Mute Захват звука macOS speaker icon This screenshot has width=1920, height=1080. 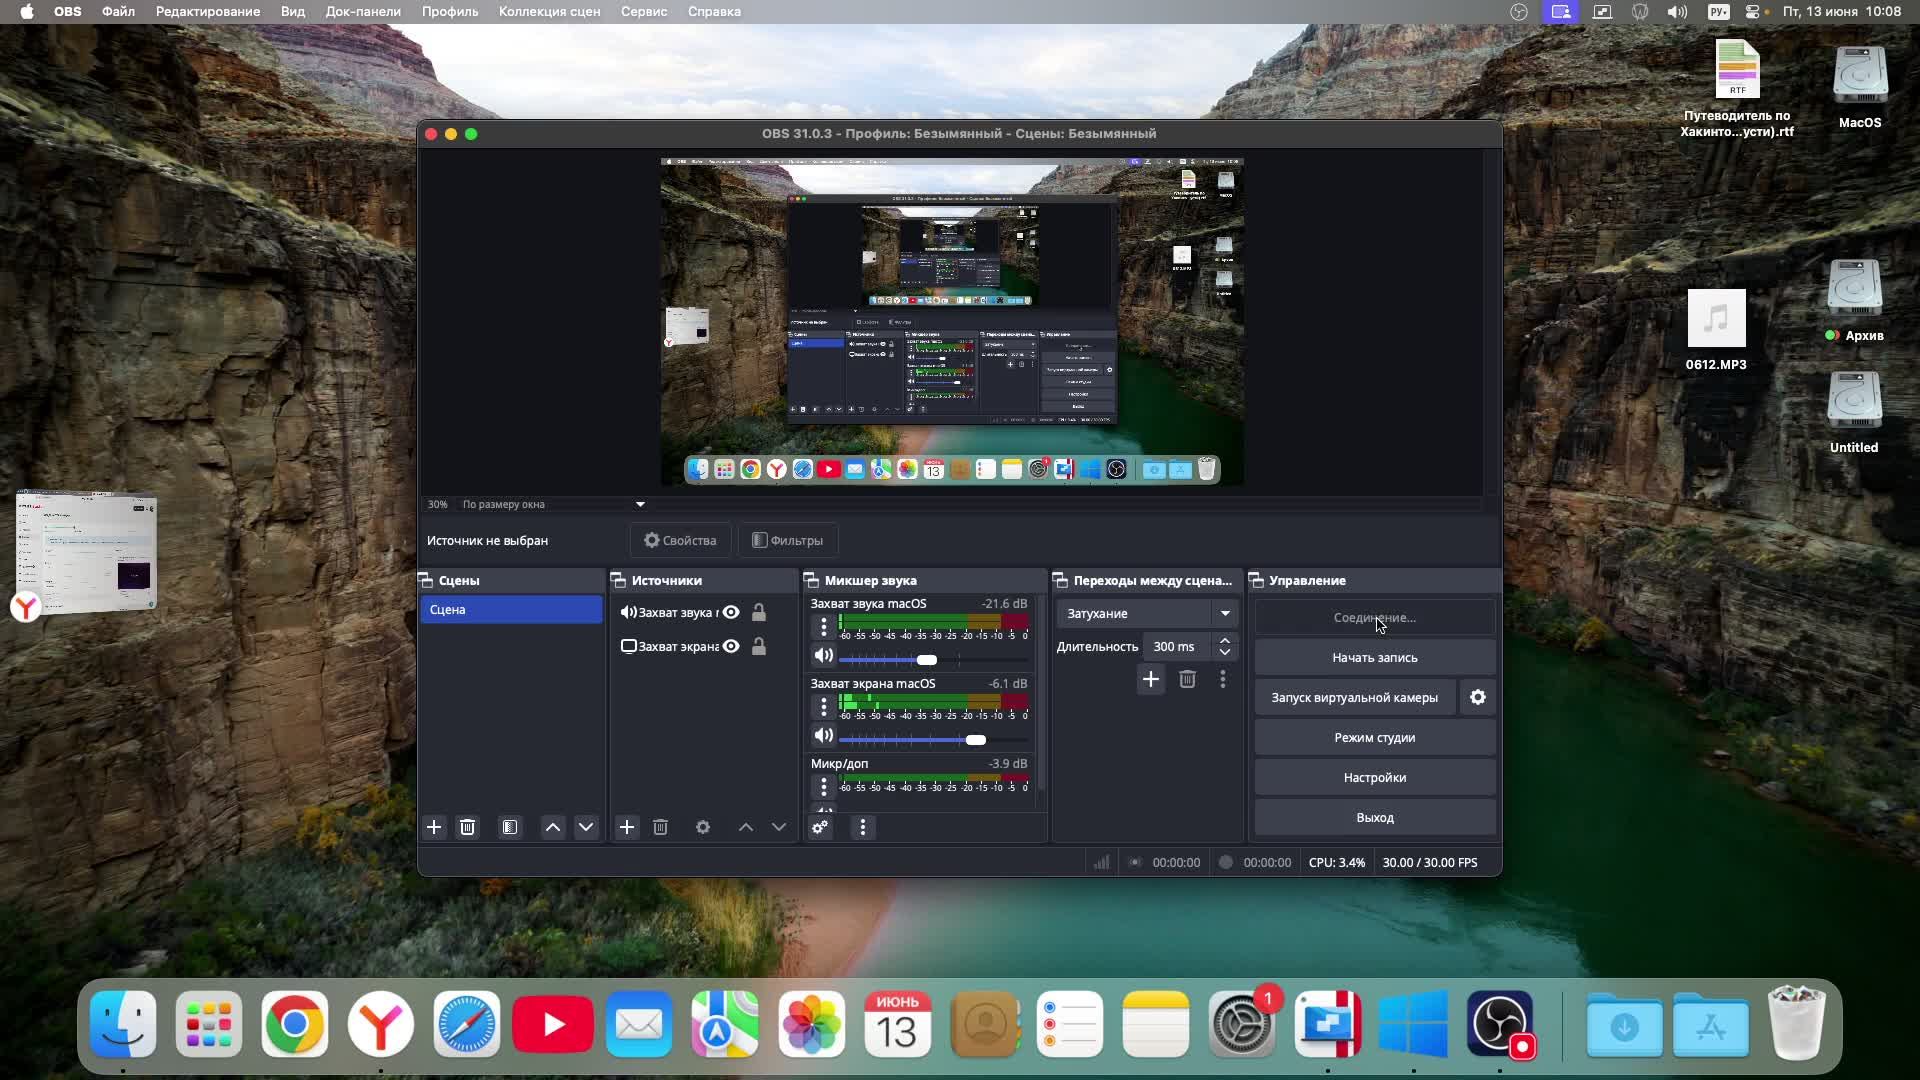pos(823,655)
